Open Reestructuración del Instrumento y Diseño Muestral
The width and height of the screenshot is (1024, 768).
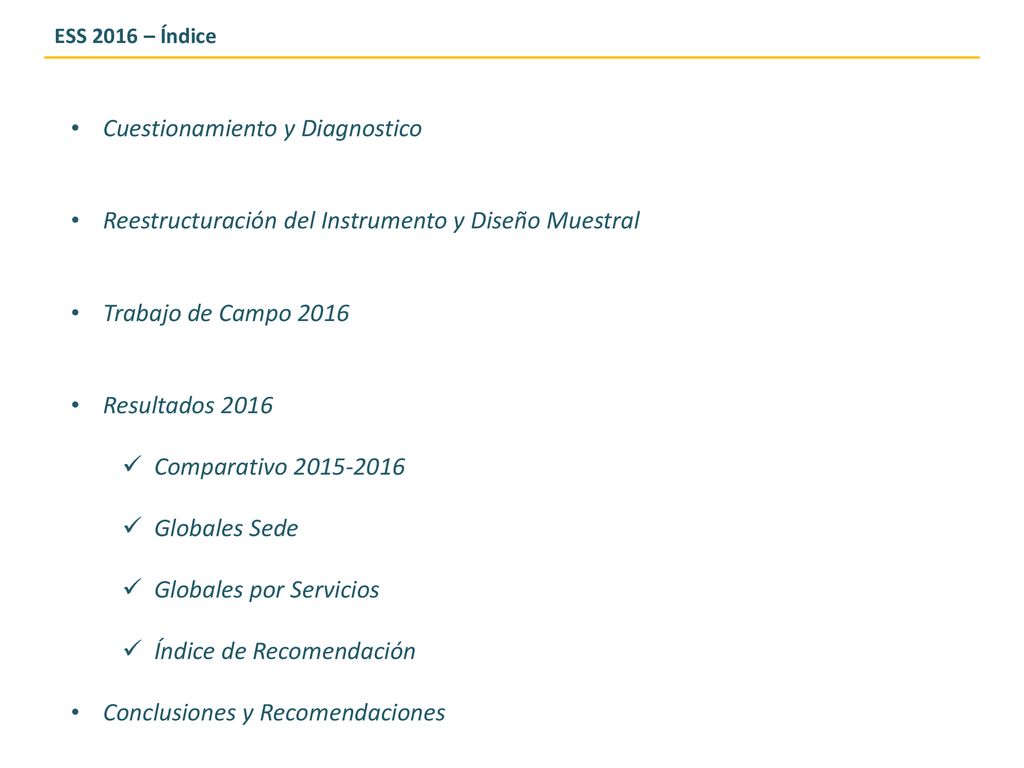pyautogui.click(x=372, y=221)
